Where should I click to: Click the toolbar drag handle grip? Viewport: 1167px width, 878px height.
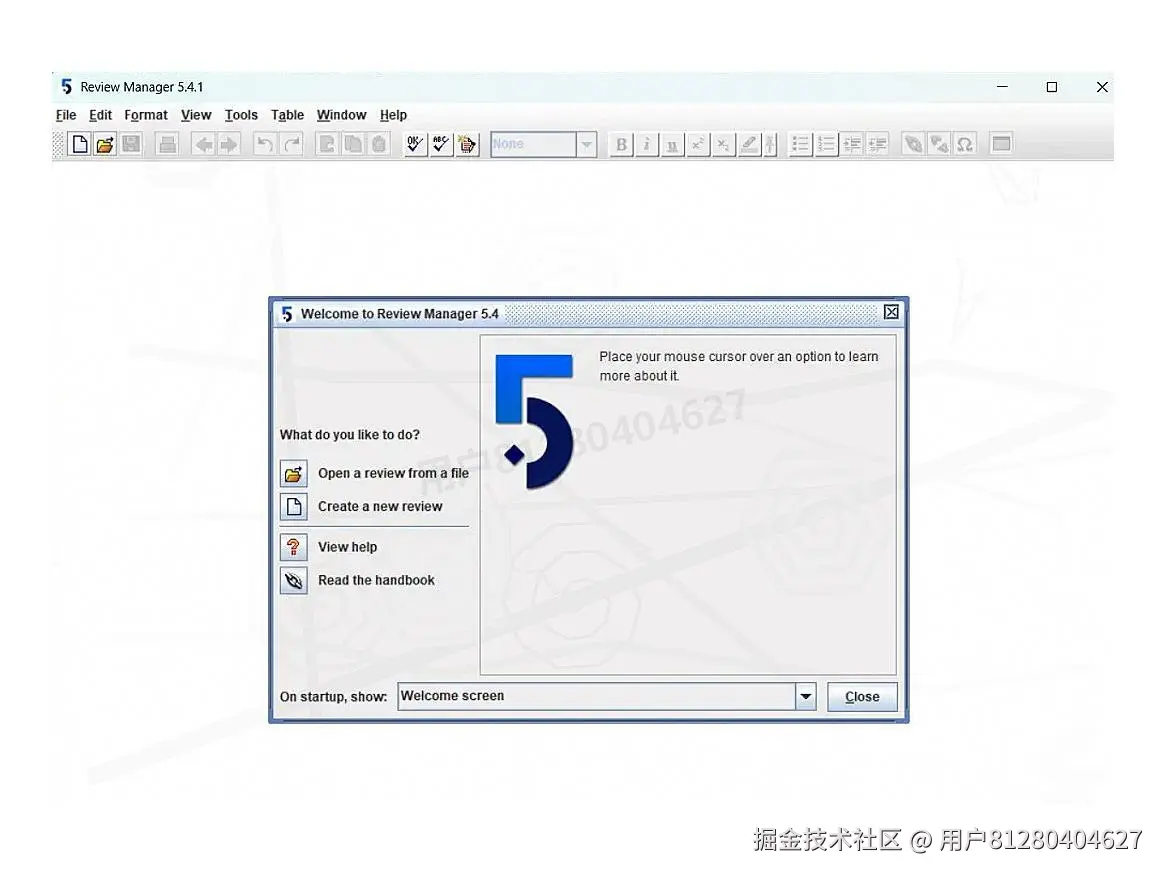pos(58,144)
